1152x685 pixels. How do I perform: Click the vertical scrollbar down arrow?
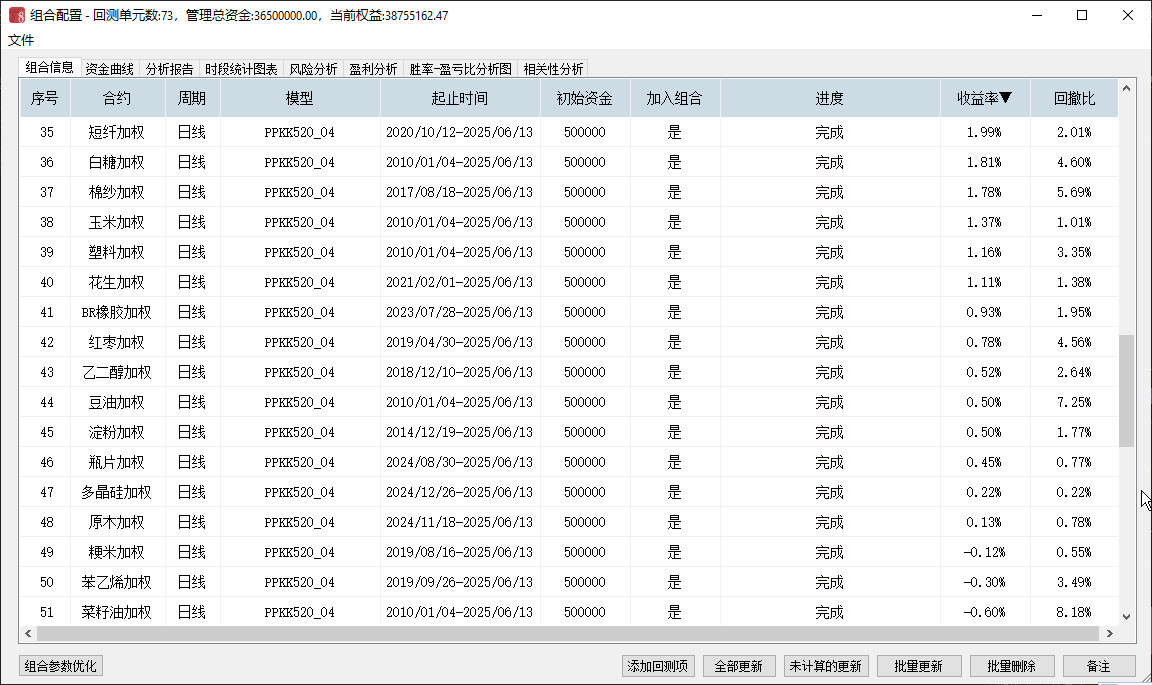pos(1126,617)
